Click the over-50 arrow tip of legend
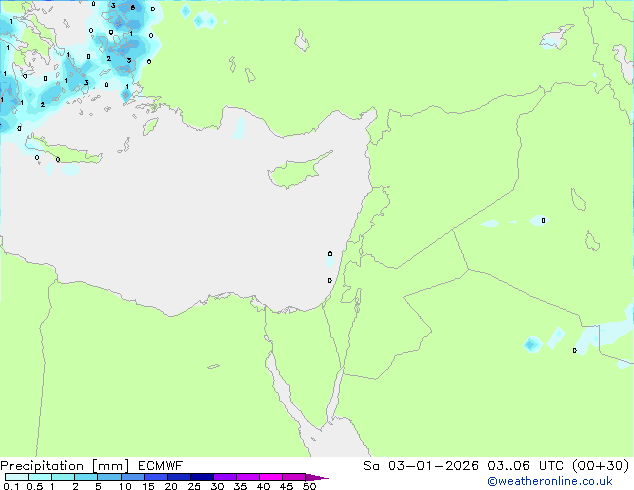Screen dimensions: 634x490 (317, 477)
